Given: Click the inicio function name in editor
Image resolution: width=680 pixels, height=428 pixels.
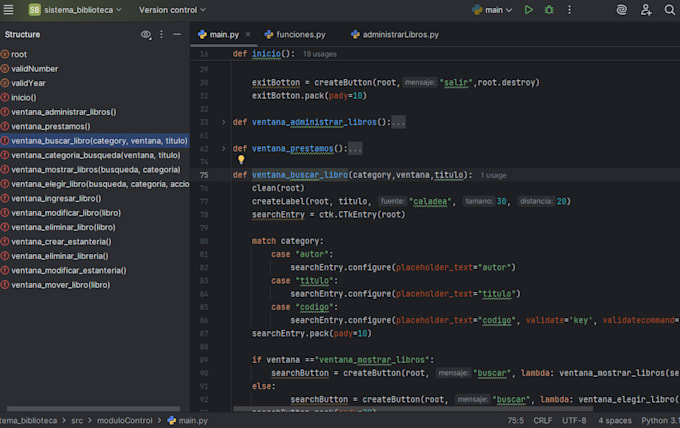Looking at the screenshot, I should click(266, 54).
